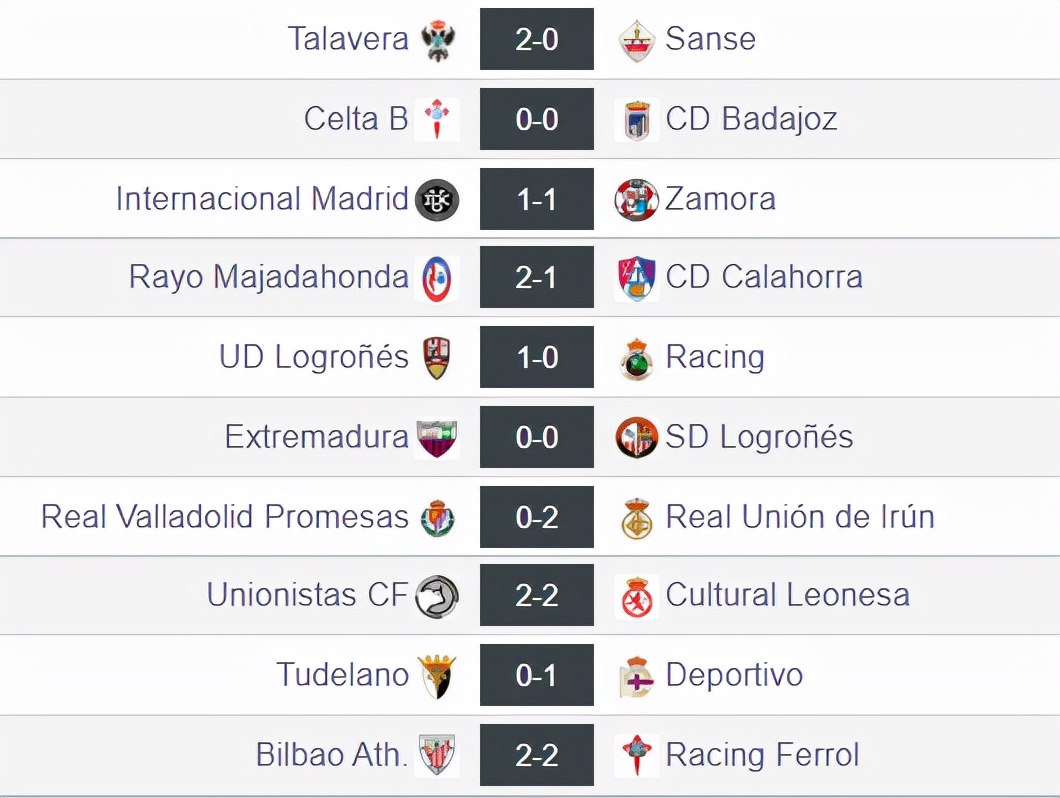The width and height of the screenshot is (1060, 798).
Task: Click the Extremadura club badge
Action: tap(437, 437)
